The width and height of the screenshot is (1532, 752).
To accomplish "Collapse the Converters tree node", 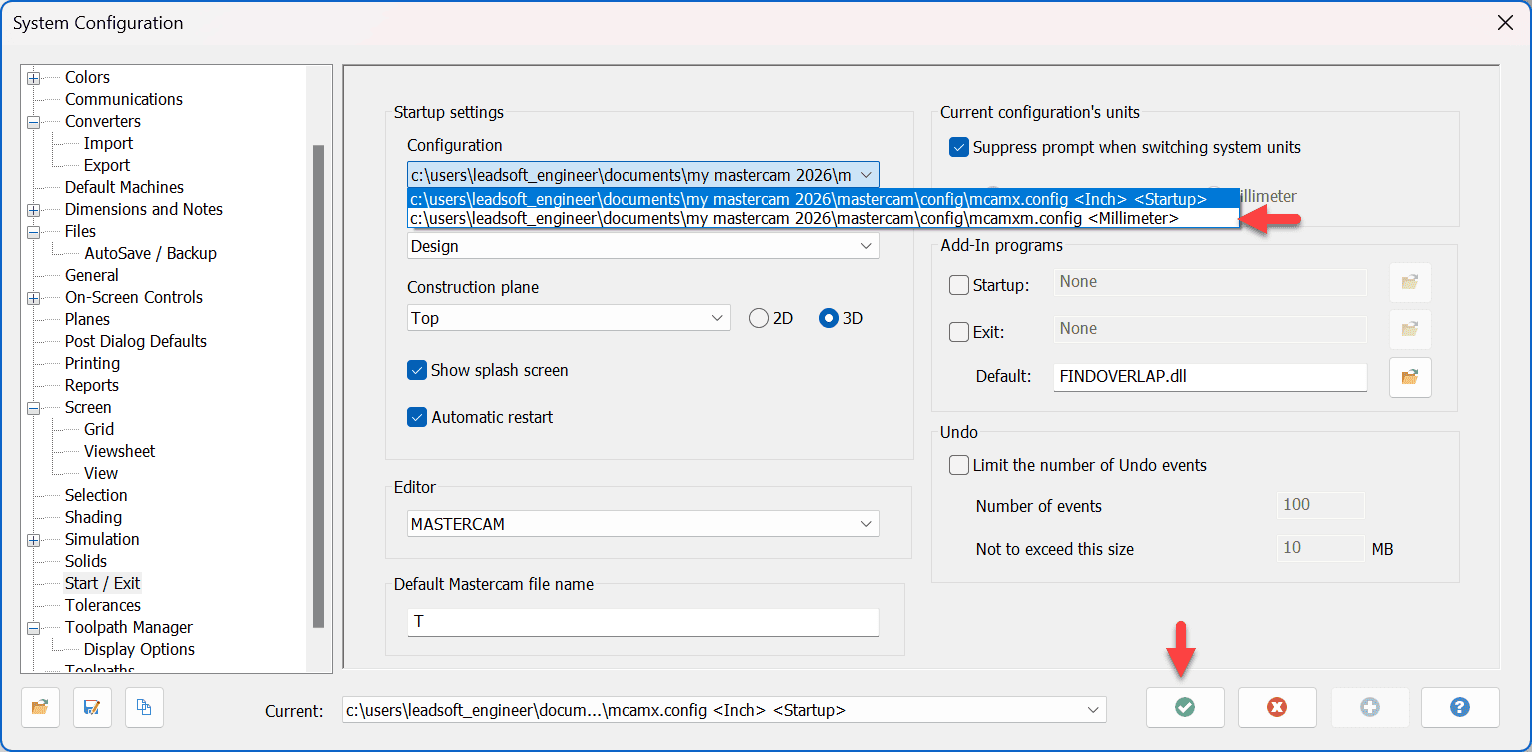I will (x=33, y=121).
